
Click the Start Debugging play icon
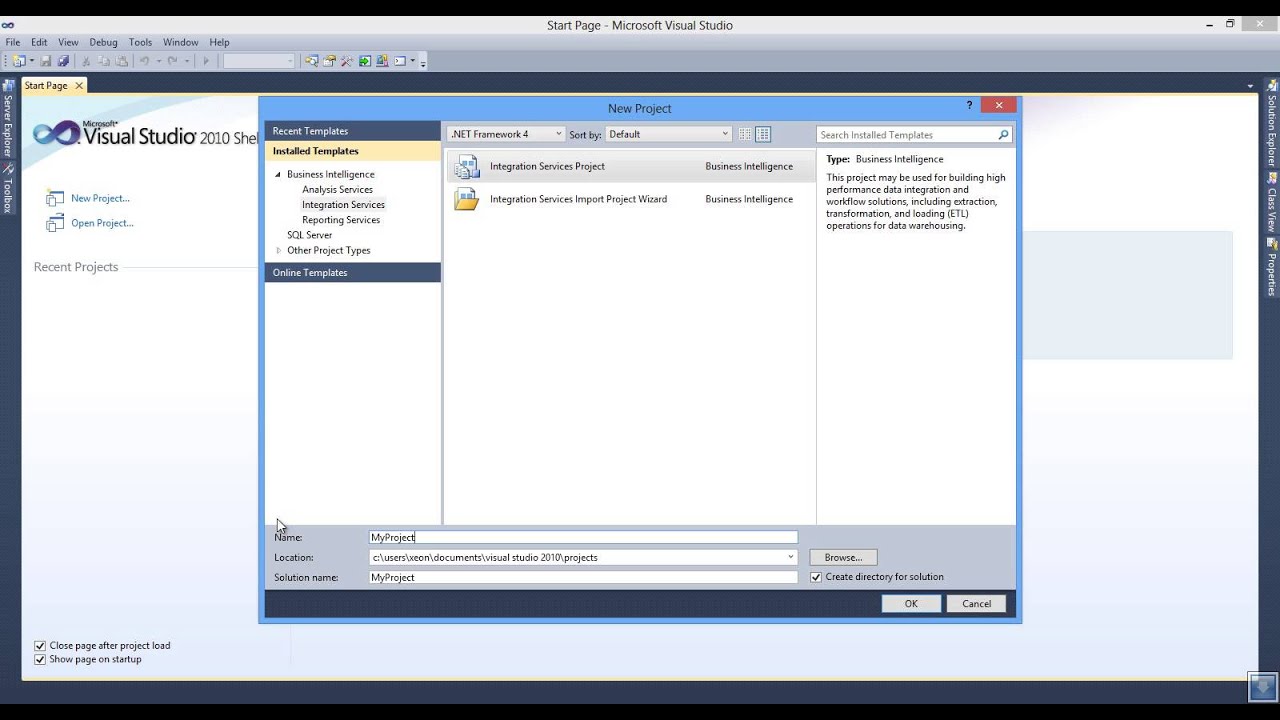(x=206, y=61)
